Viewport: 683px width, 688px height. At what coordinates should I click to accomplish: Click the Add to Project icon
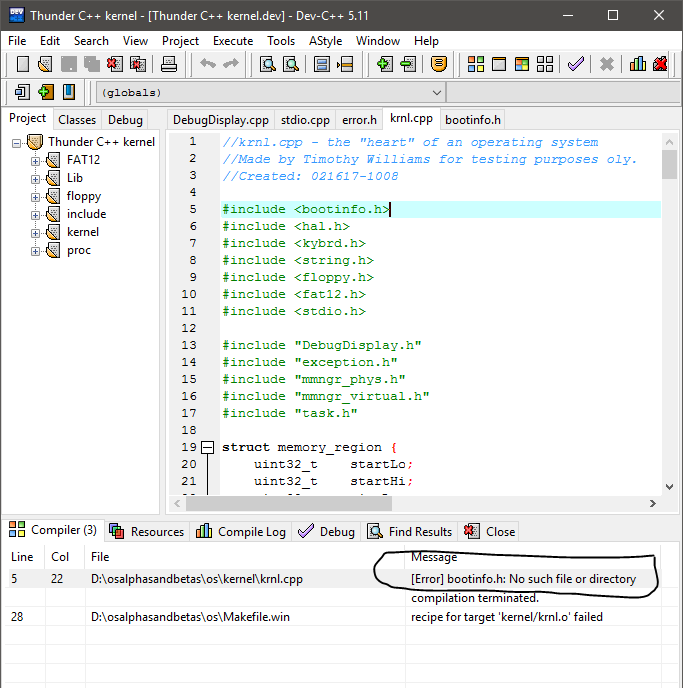[x=385, y=64]
